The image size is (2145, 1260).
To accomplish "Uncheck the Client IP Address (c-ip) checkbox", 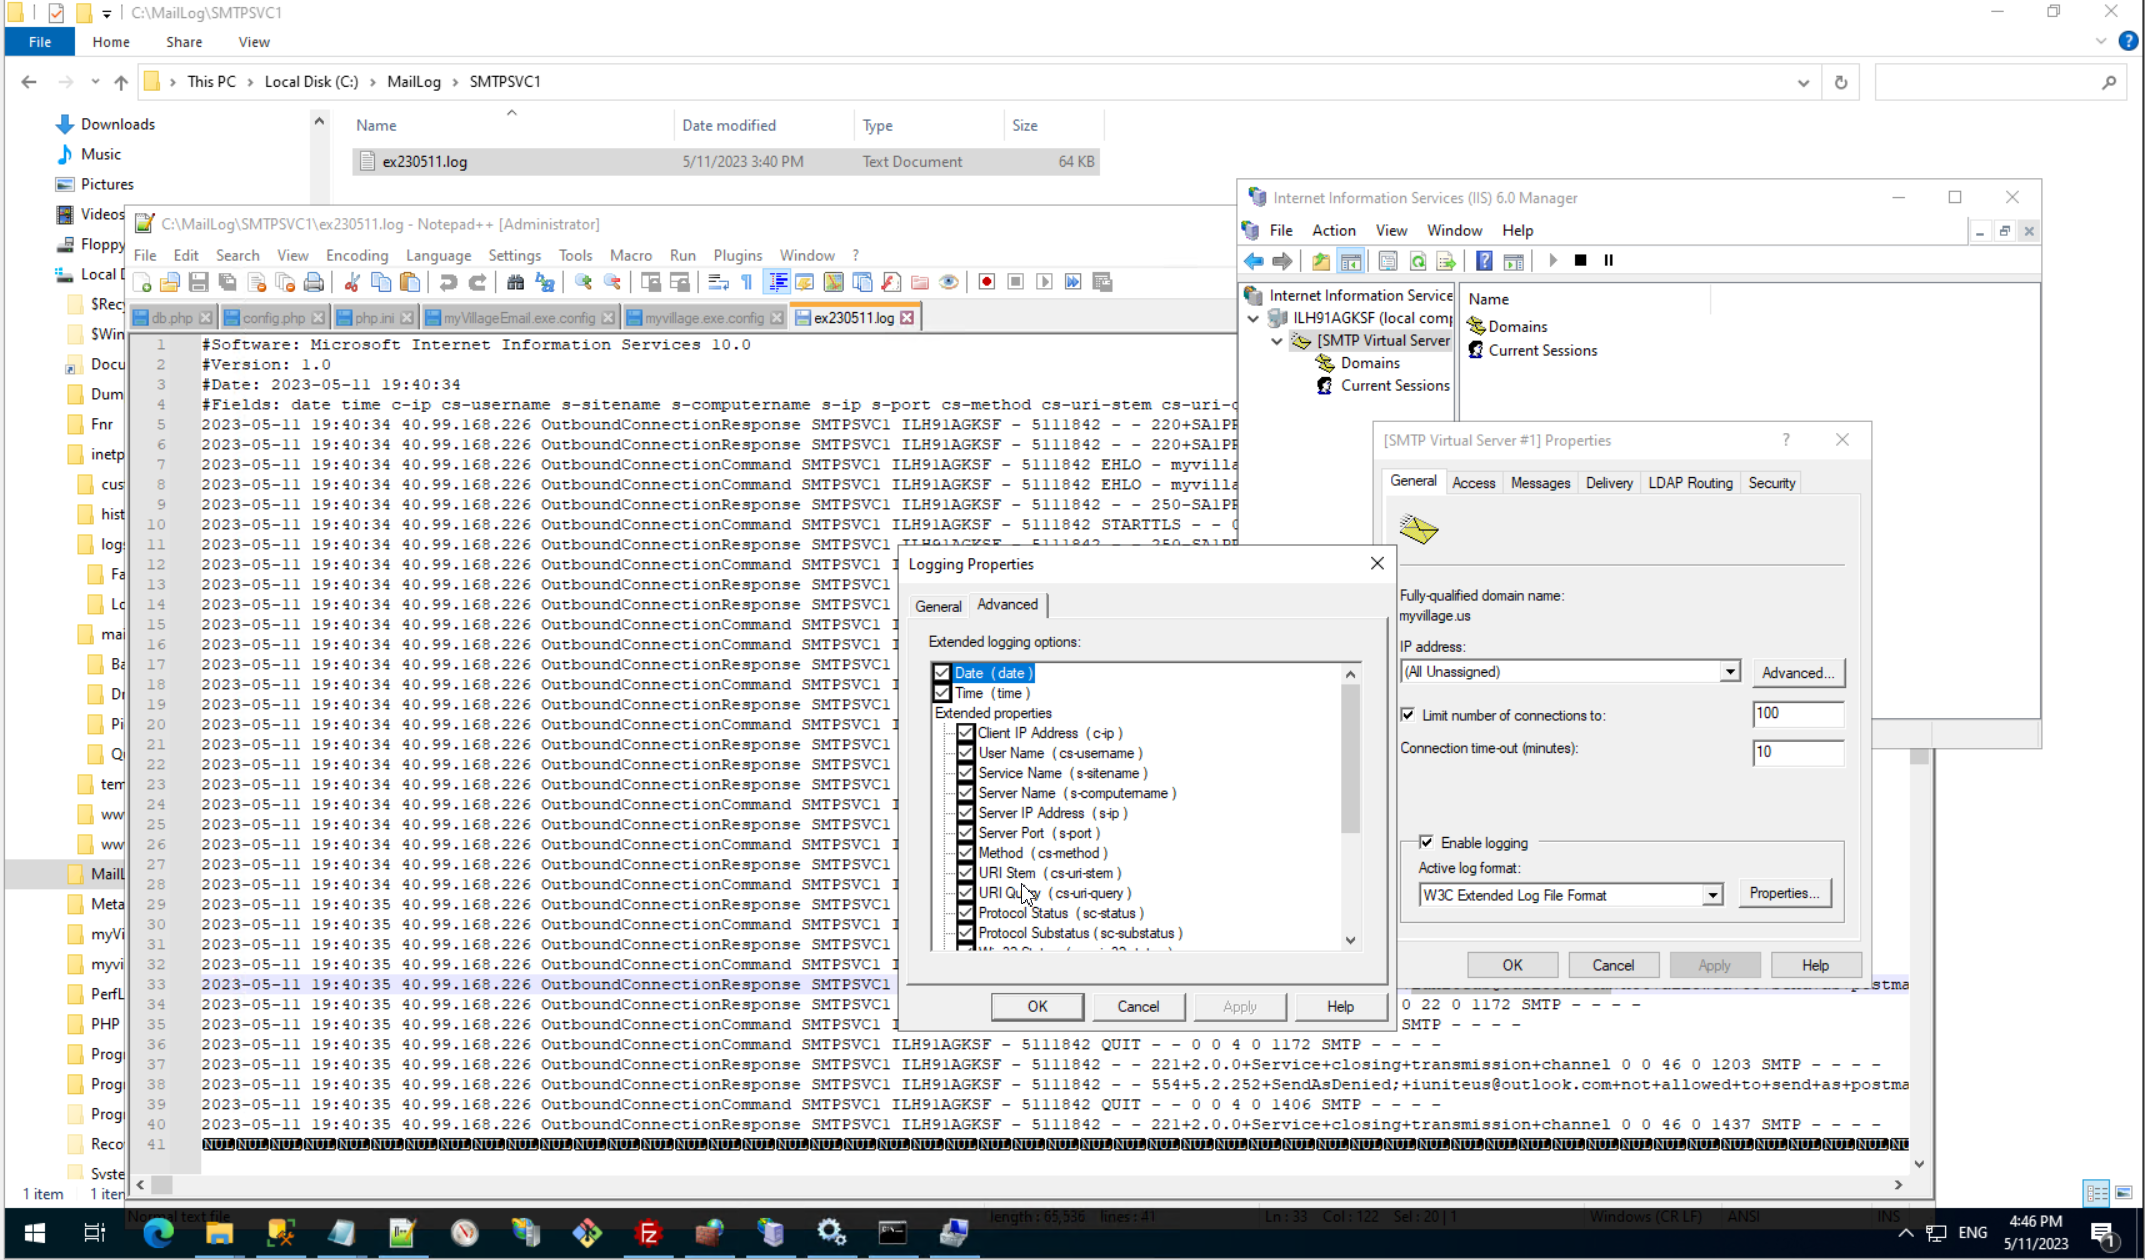I will point(965,733).
